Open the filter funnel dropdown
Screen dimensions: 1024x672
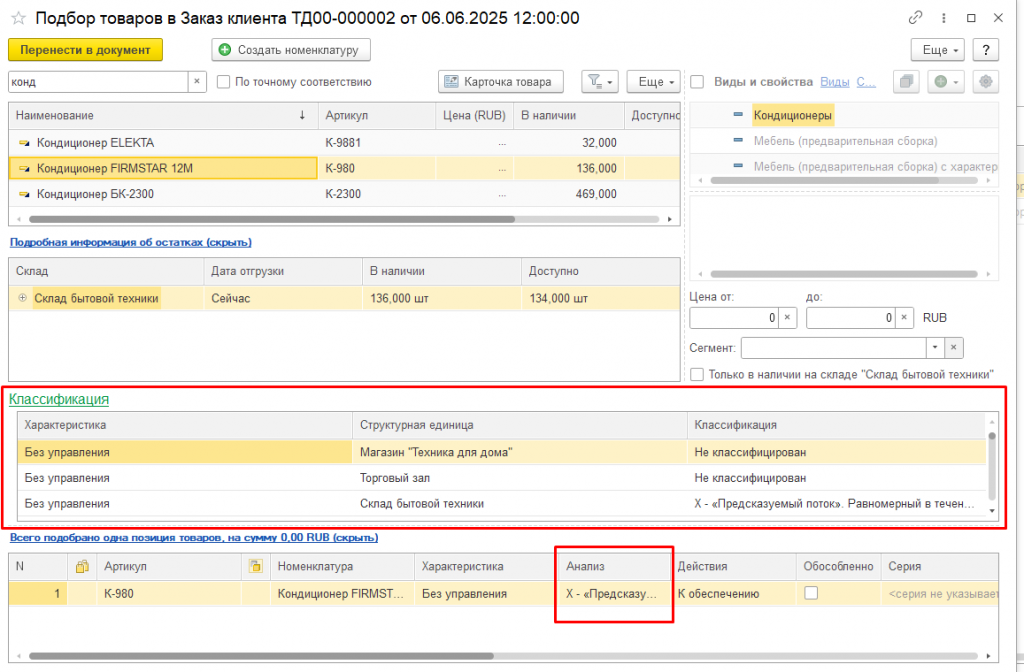pos(600,82)
